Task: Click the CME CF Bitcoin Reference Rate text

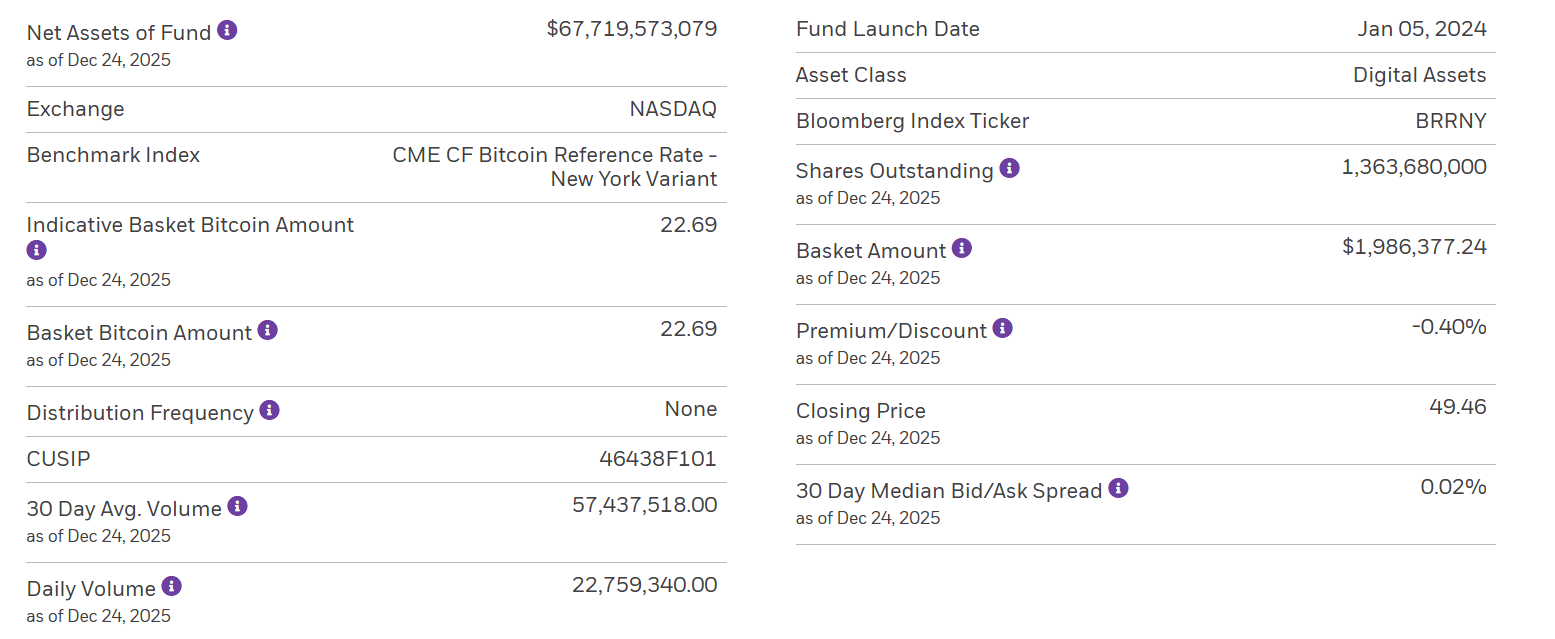Action: coord(554,155)
